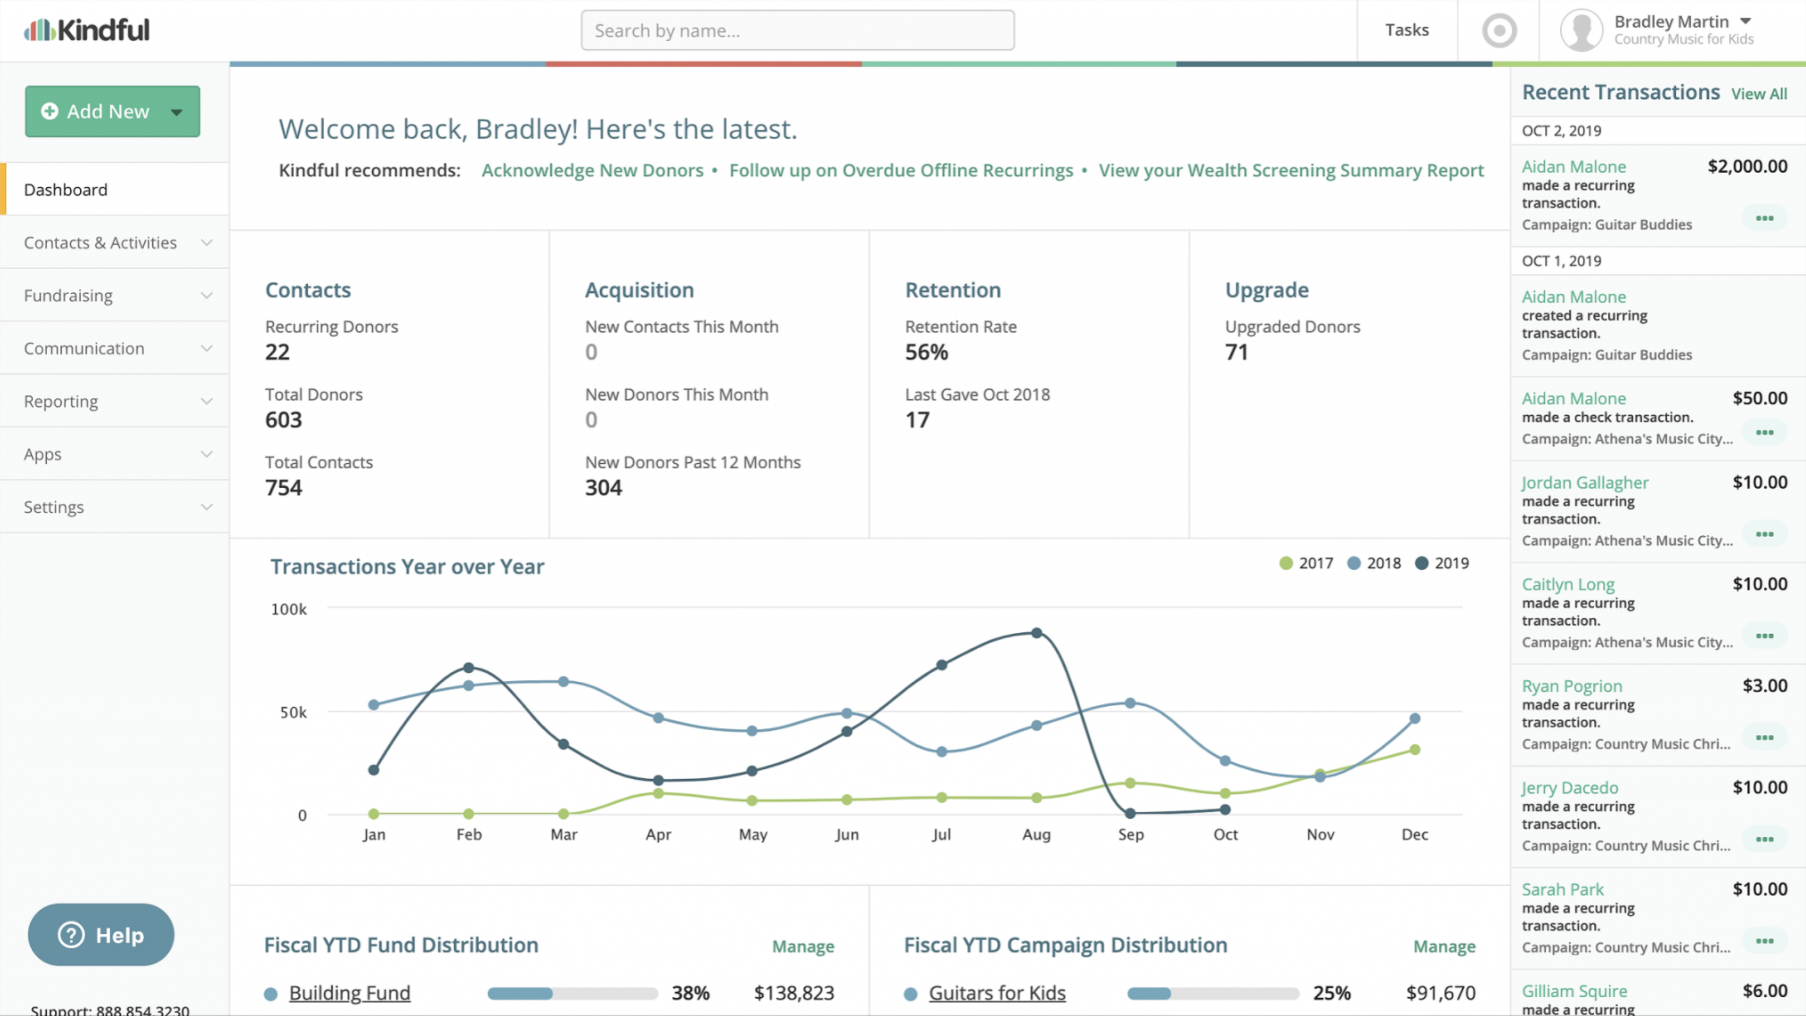
Task: Open Jordan Gallagher's contact link
Action: pyautogui.click(x=1585, y=482)
